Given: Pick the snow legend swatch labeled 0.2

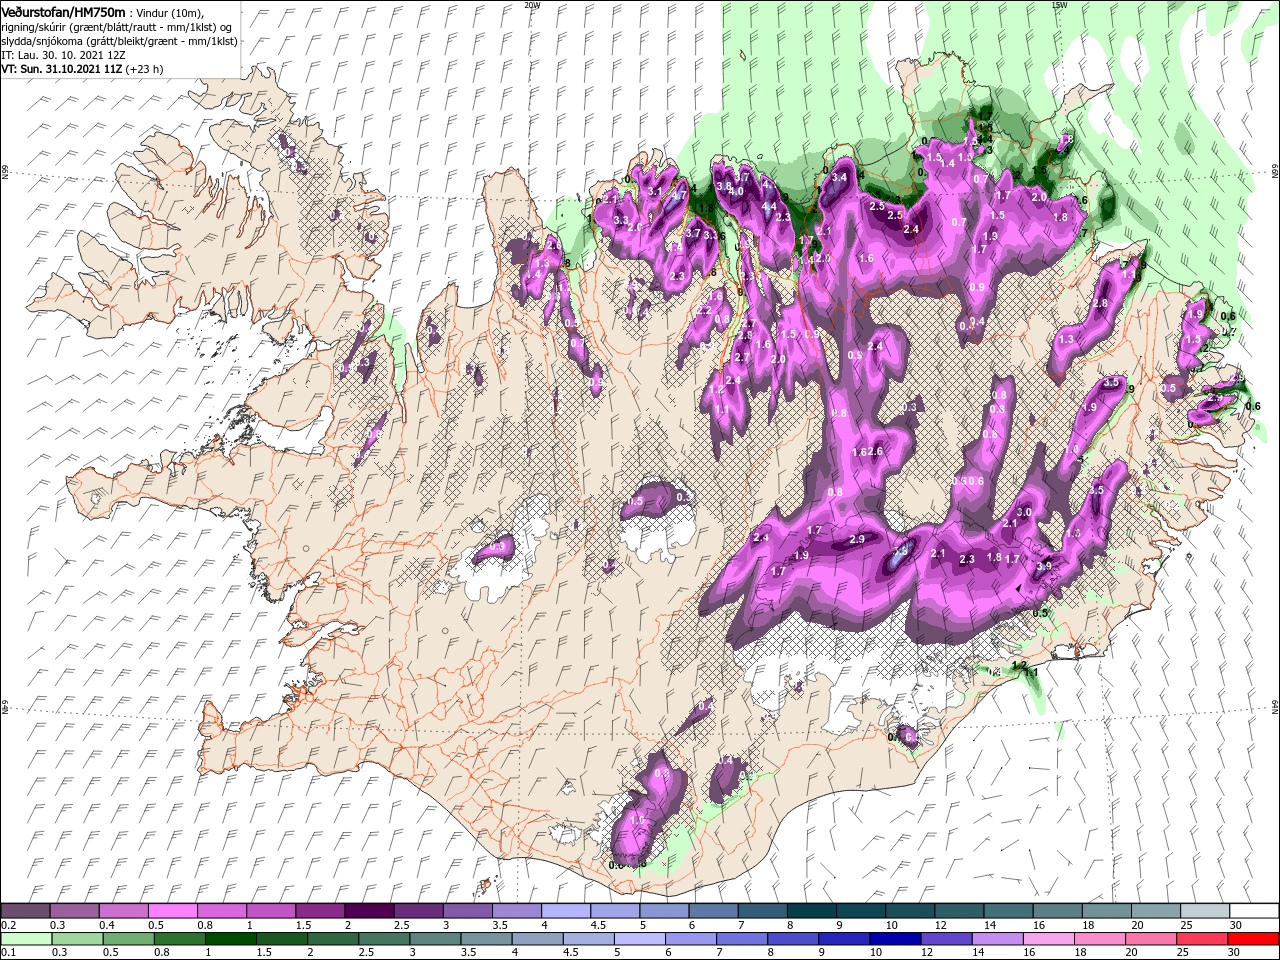Looking at the screenshot, I should tap(25, 911).
